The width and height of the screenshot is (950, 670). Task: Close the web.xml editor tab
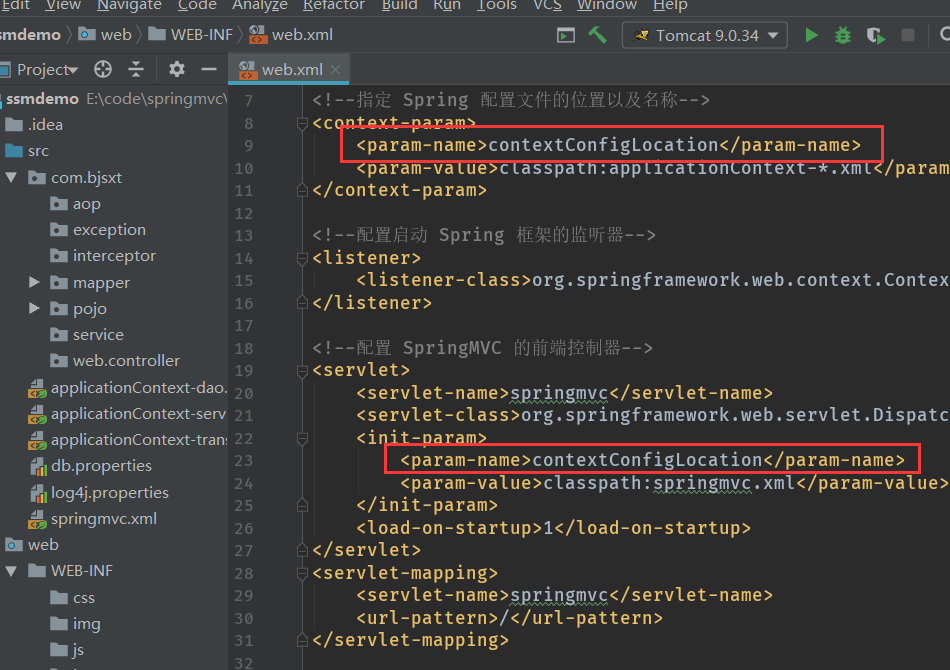coord(335,70)
